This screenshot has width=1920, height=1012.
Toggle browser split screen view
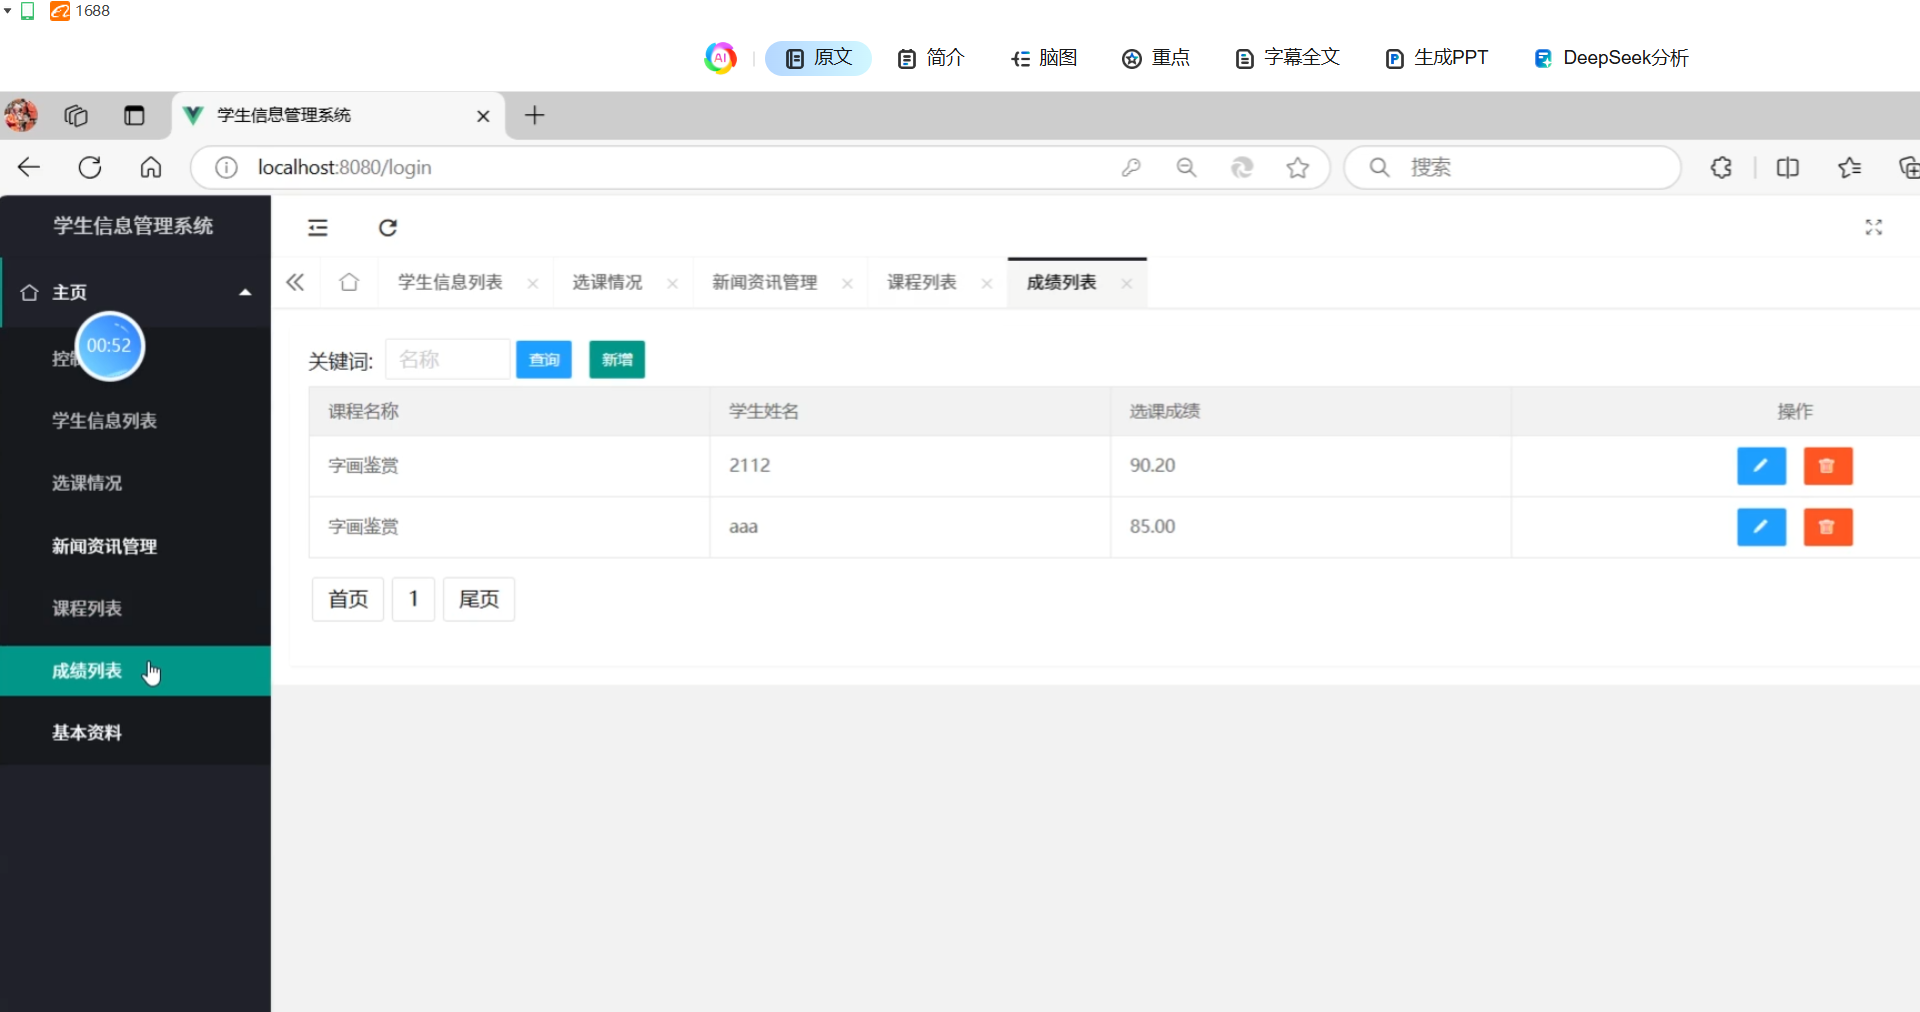(1787, 168)
